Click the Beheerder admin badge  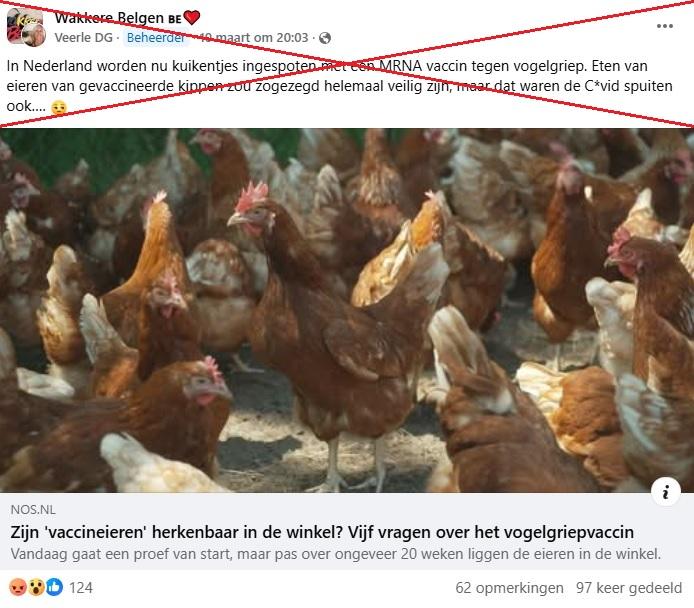point(156,38)
